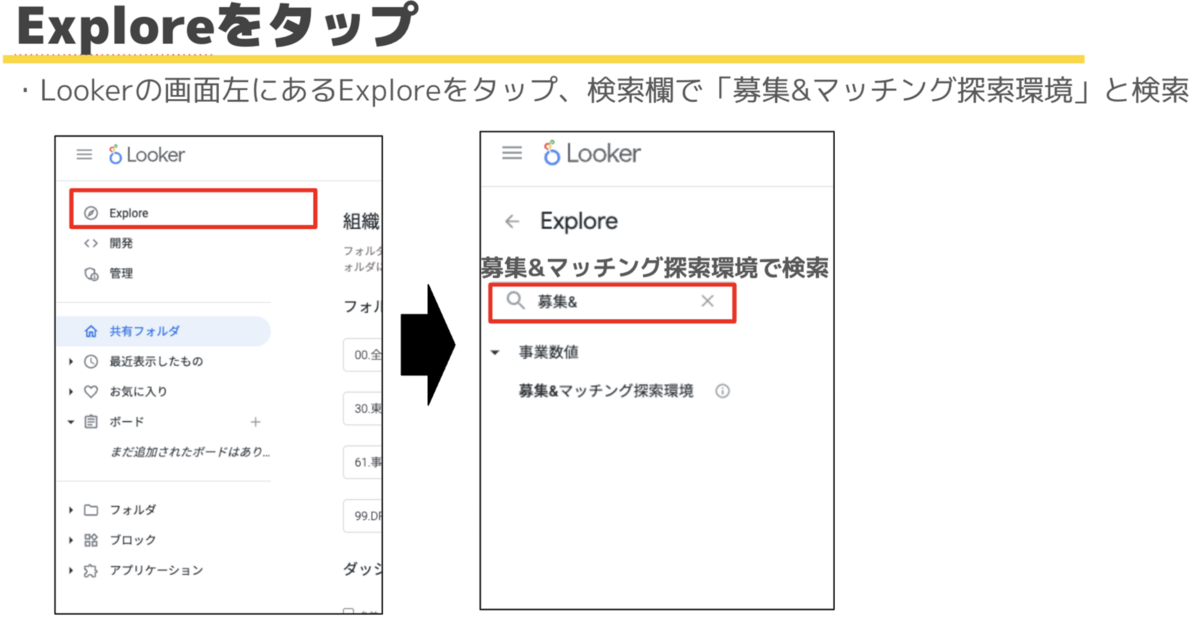This screenshot has height=619, width=1200.
Task: Click the home icon beside 共有フォルダ
Action: click(x=91, y=331)
